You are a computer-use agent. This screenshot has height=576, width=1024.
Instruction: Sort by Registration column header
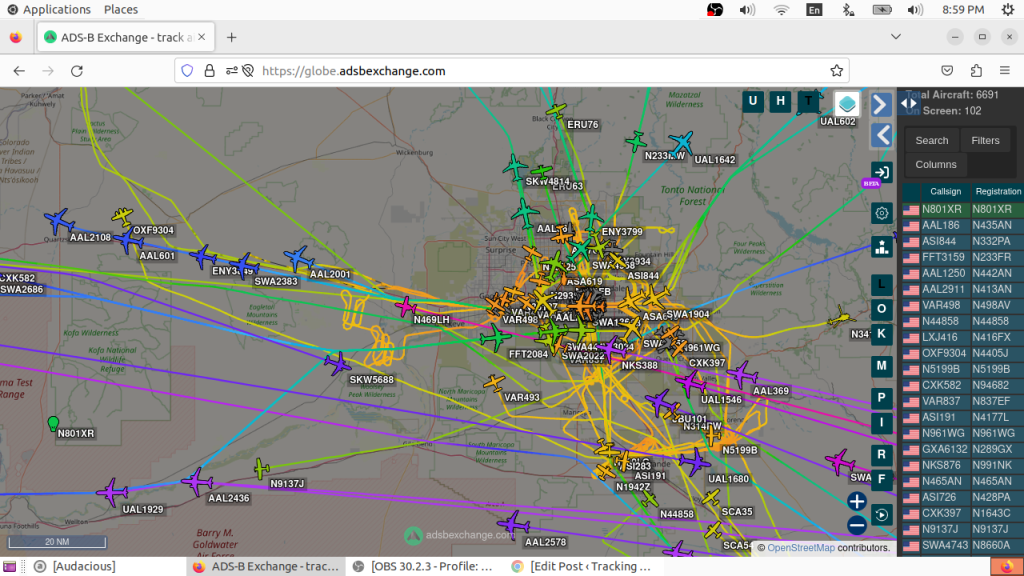click(x=997, y=191)
